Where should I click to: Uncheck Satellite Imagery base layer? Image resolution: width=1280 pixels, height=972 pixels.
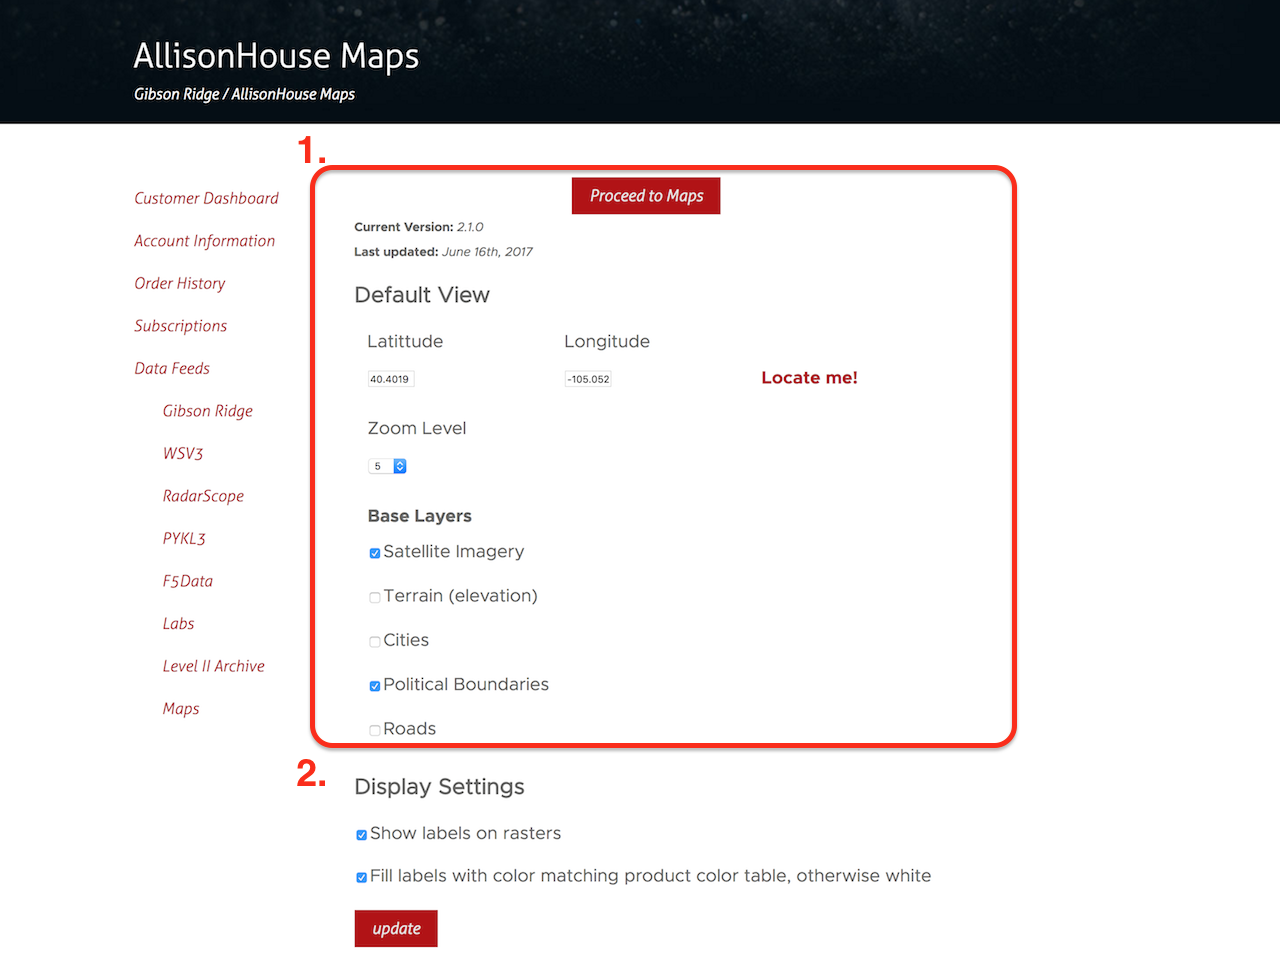(375, 553)
